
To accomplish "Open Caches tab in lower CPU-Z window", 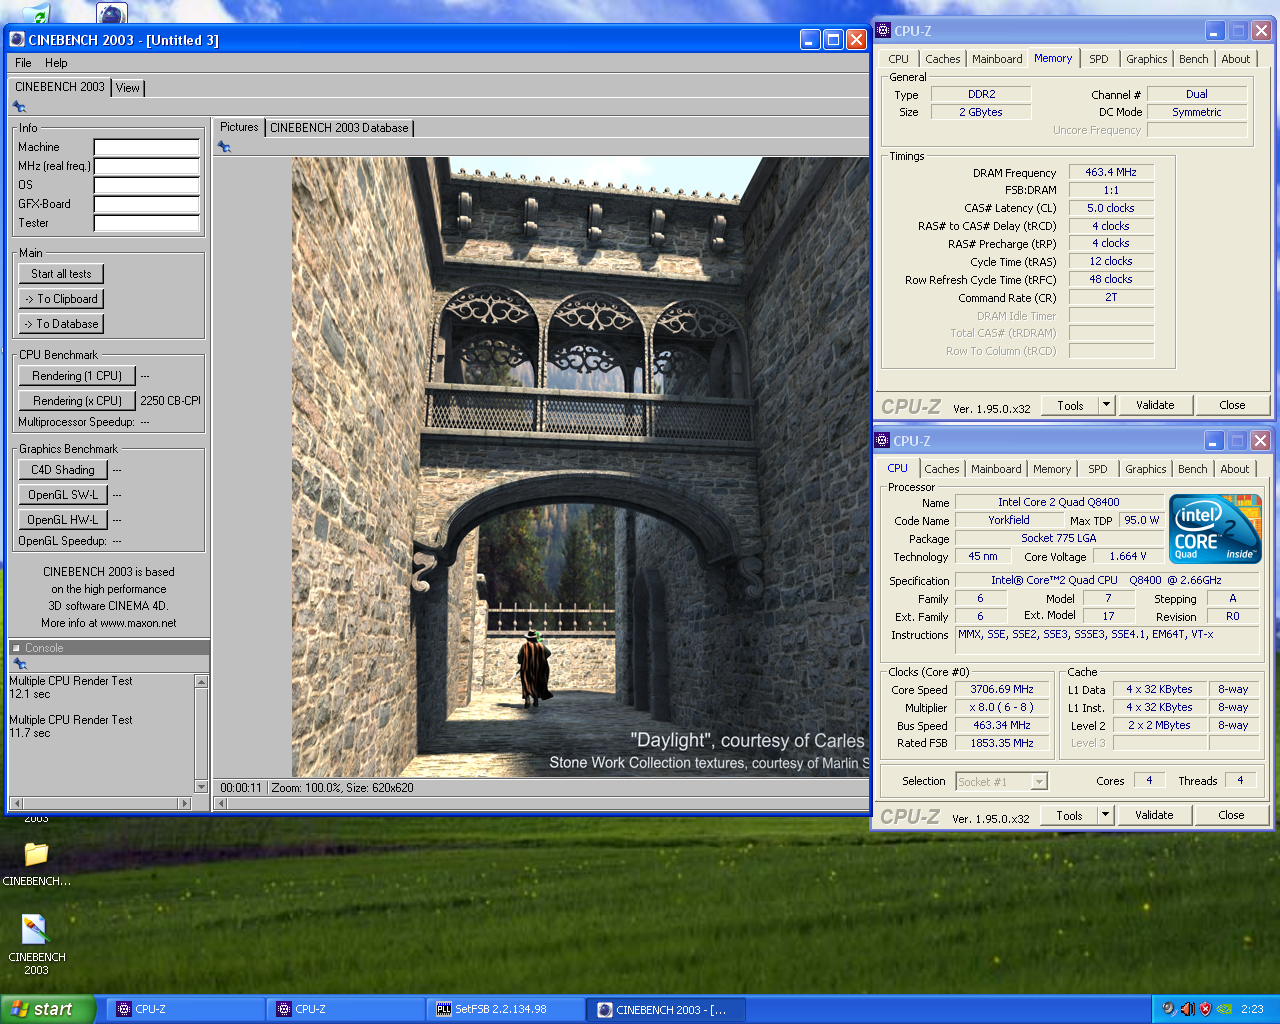I will click(941, 469).
